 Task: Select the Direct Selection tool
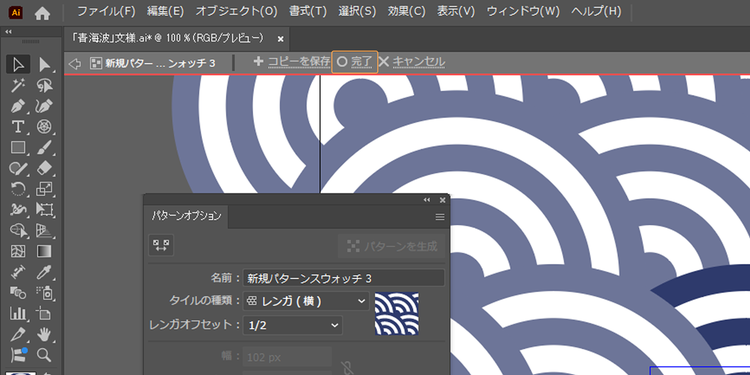click(44, 64)
